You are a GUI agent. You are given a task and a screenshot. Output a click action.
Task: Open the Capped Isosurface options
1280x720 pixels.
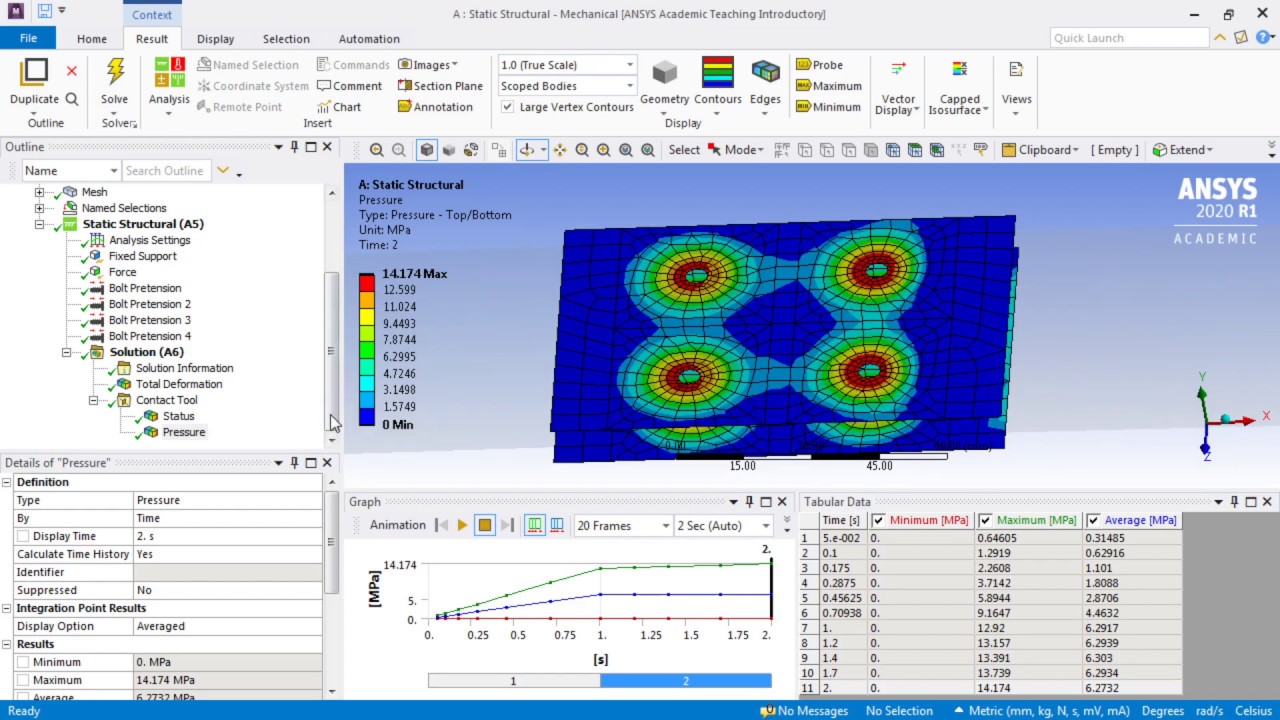pos(959,87)
